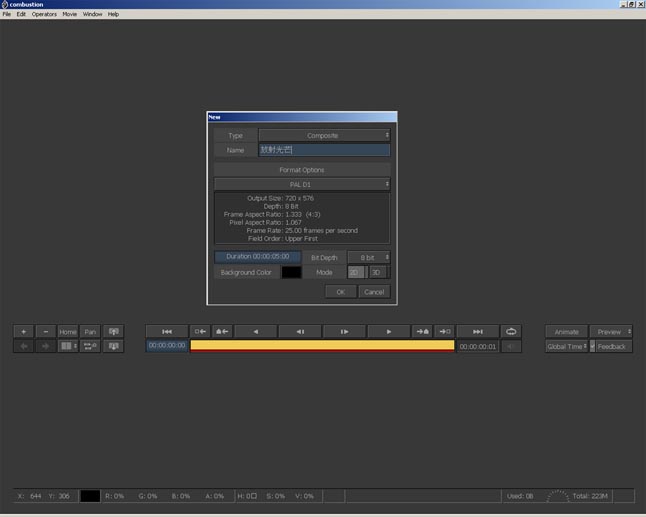Step one frame forward

coord(344,332)
